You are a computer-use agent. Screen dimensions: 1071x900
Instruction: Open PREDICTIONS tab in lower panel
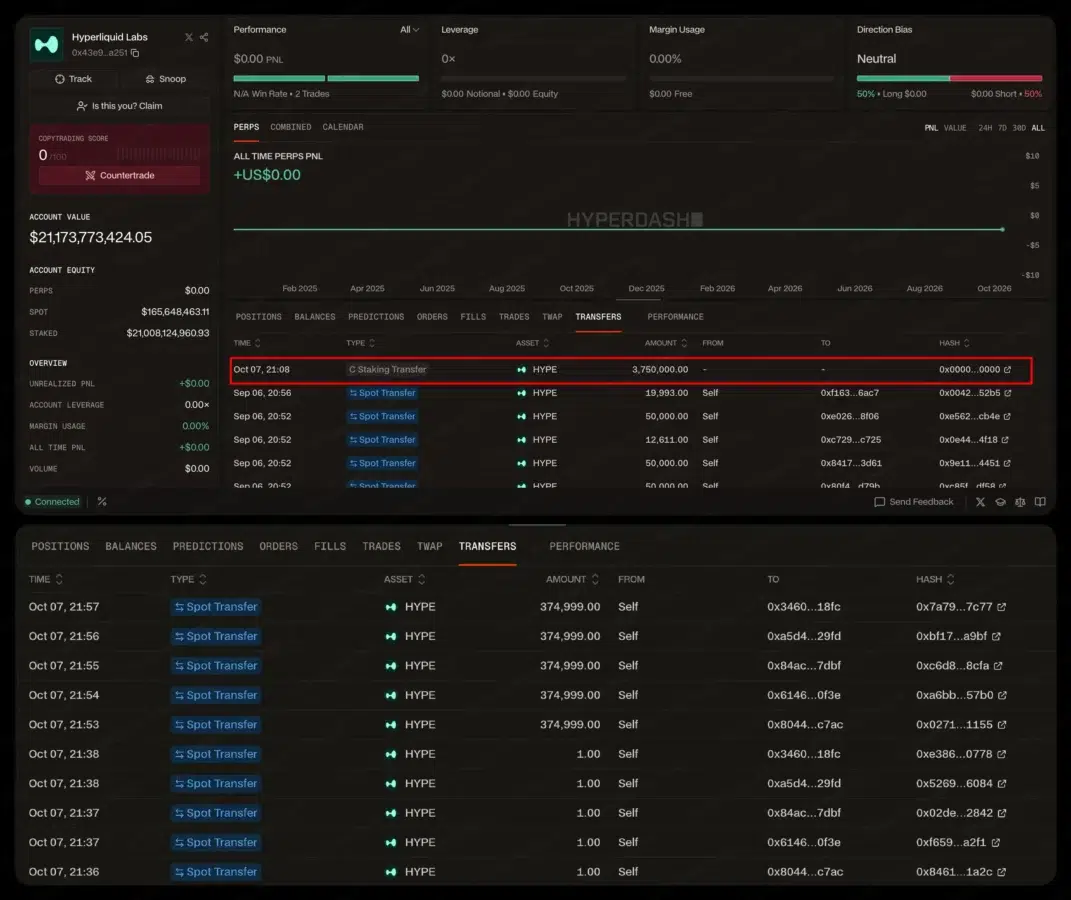[x=208, y=546]
